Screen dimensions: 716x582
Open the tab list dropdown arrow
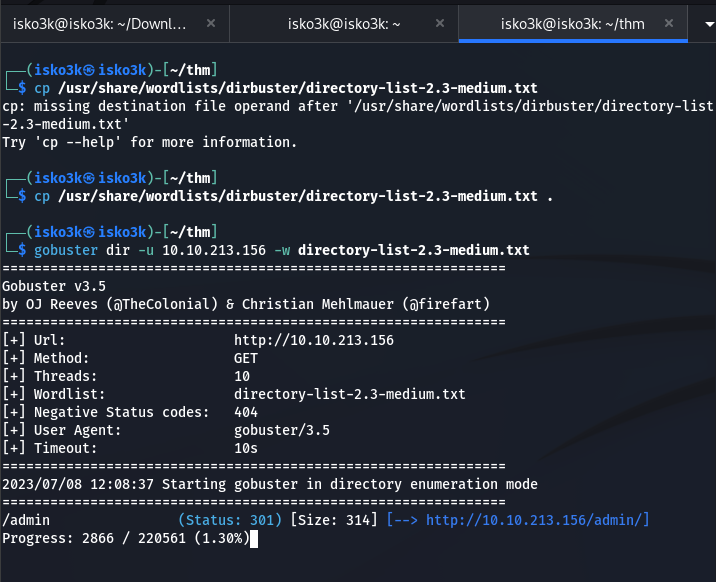pos(700,21)
